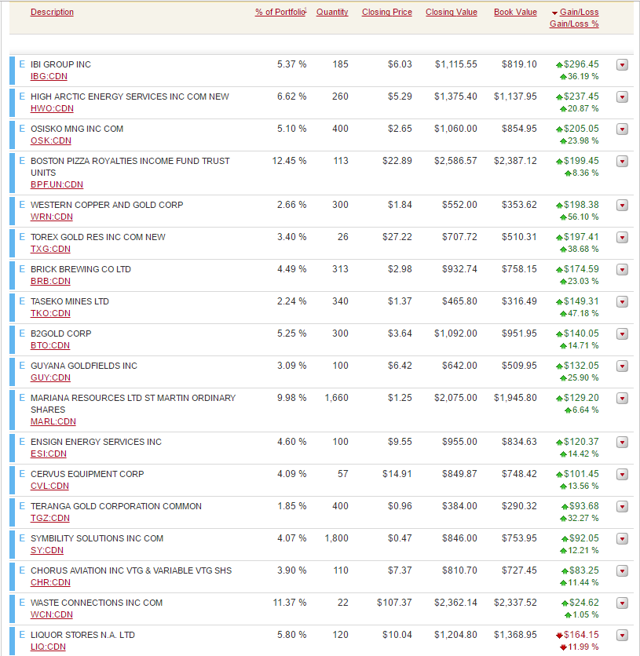Open the OSK:CDN ticker link
640x656 pixels.
point(51,141)
